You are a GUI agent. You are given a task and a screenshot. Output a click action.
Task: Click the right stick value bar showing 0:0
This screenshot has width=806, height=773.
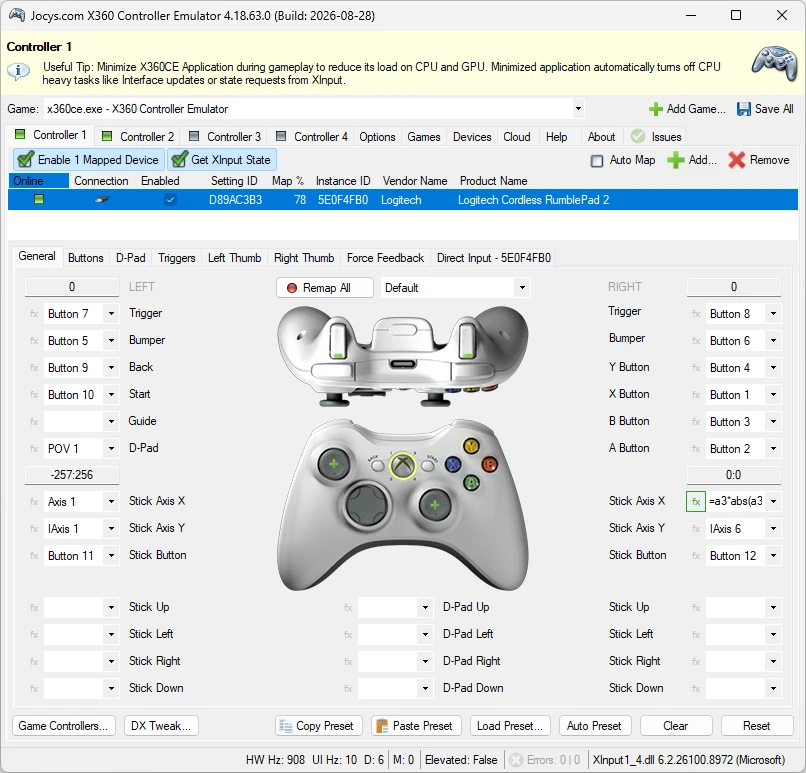point(734,475)
